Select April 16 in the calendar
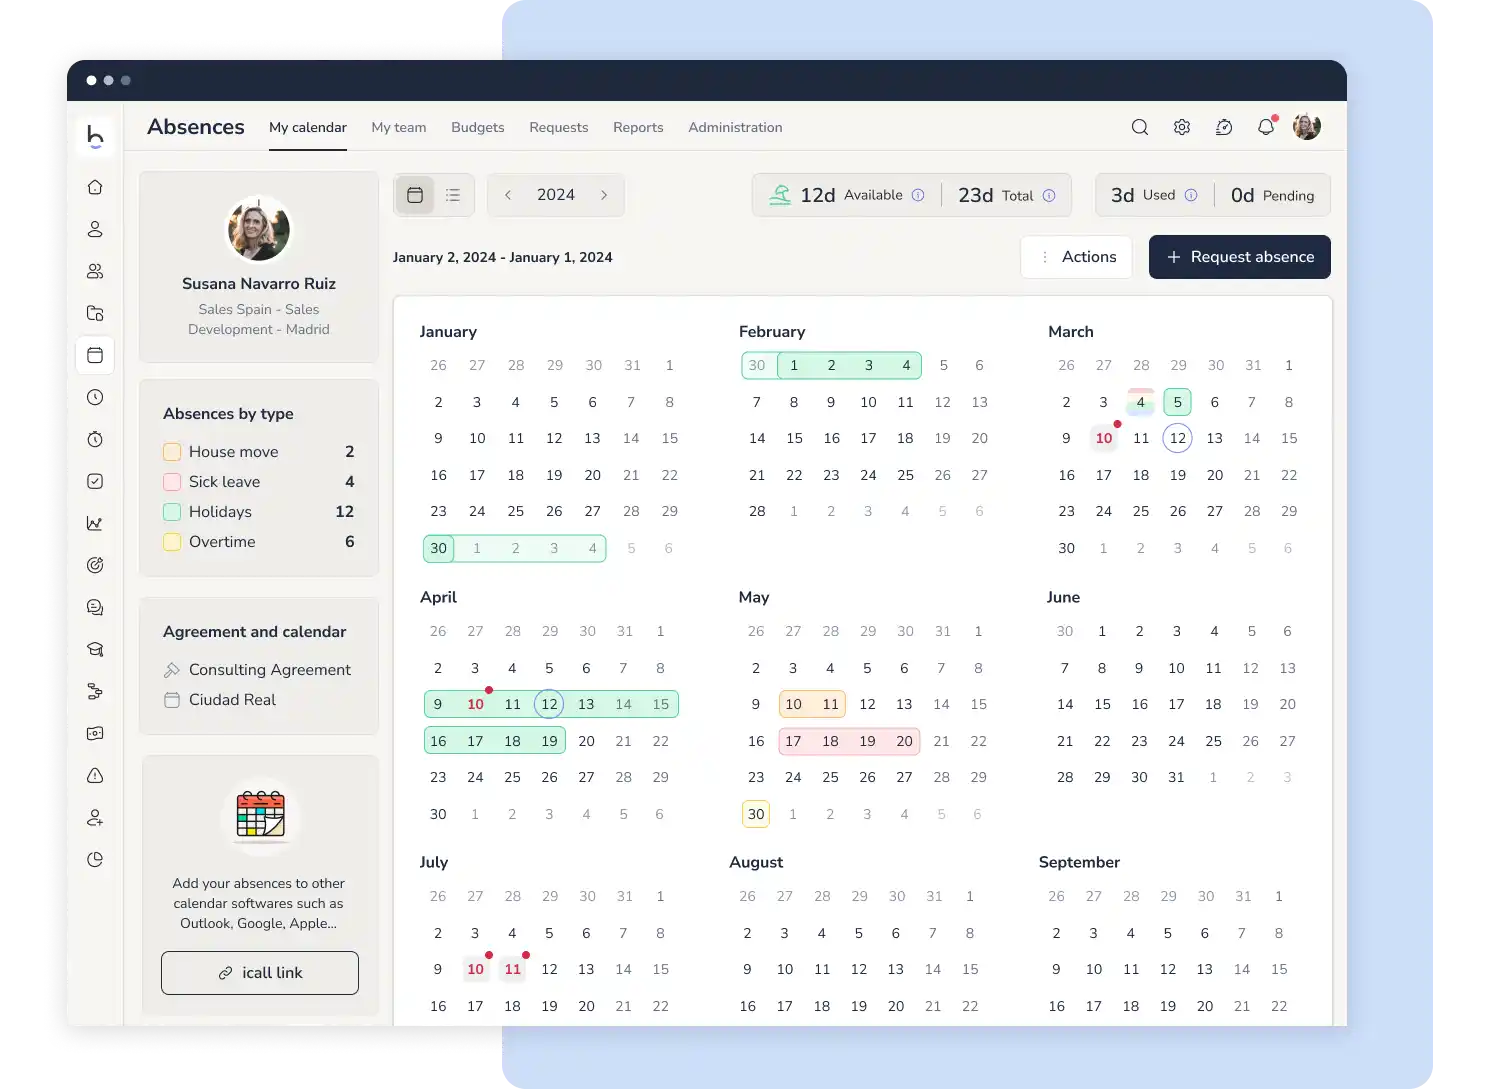The width and height of the screenshot is (1500, 1089). (x=438, y=741)
